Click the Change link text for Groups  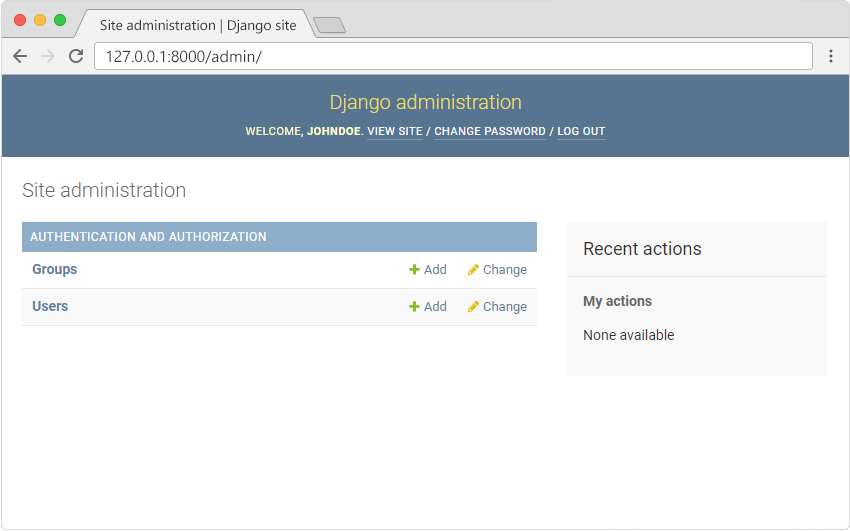[504, 270]
